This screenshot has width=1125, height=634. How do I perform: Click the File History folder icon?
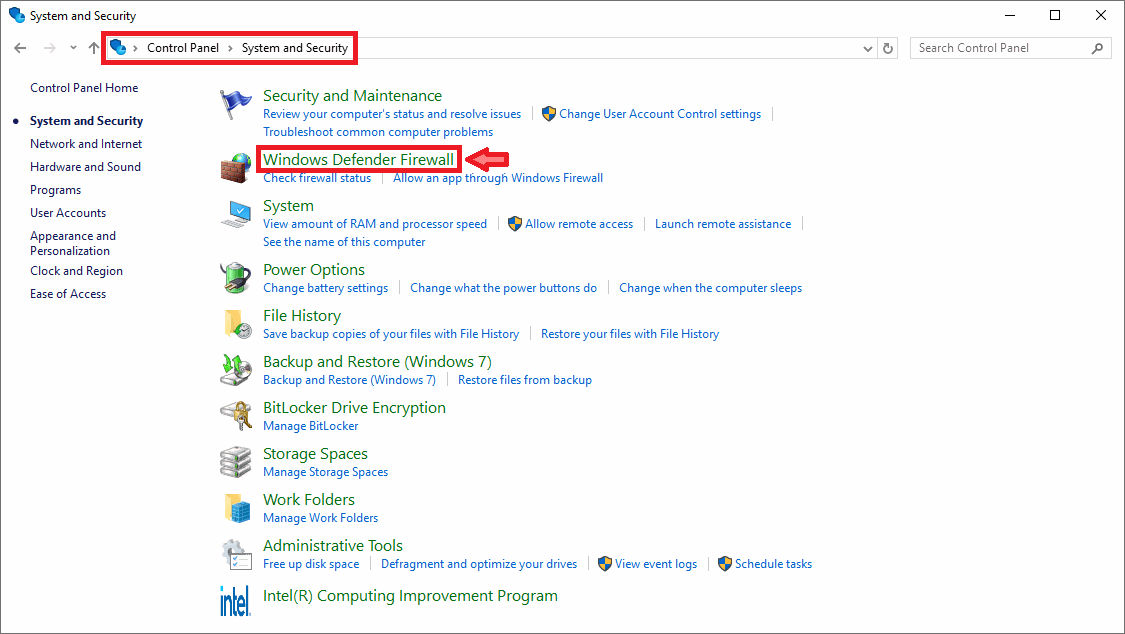point(236,323)
